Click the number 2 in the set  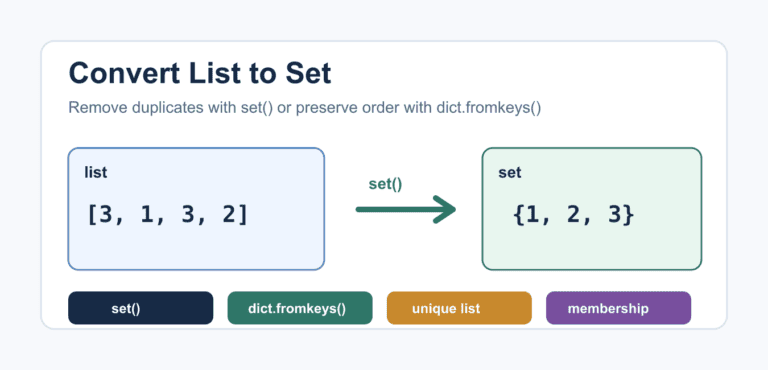(574, 215)
